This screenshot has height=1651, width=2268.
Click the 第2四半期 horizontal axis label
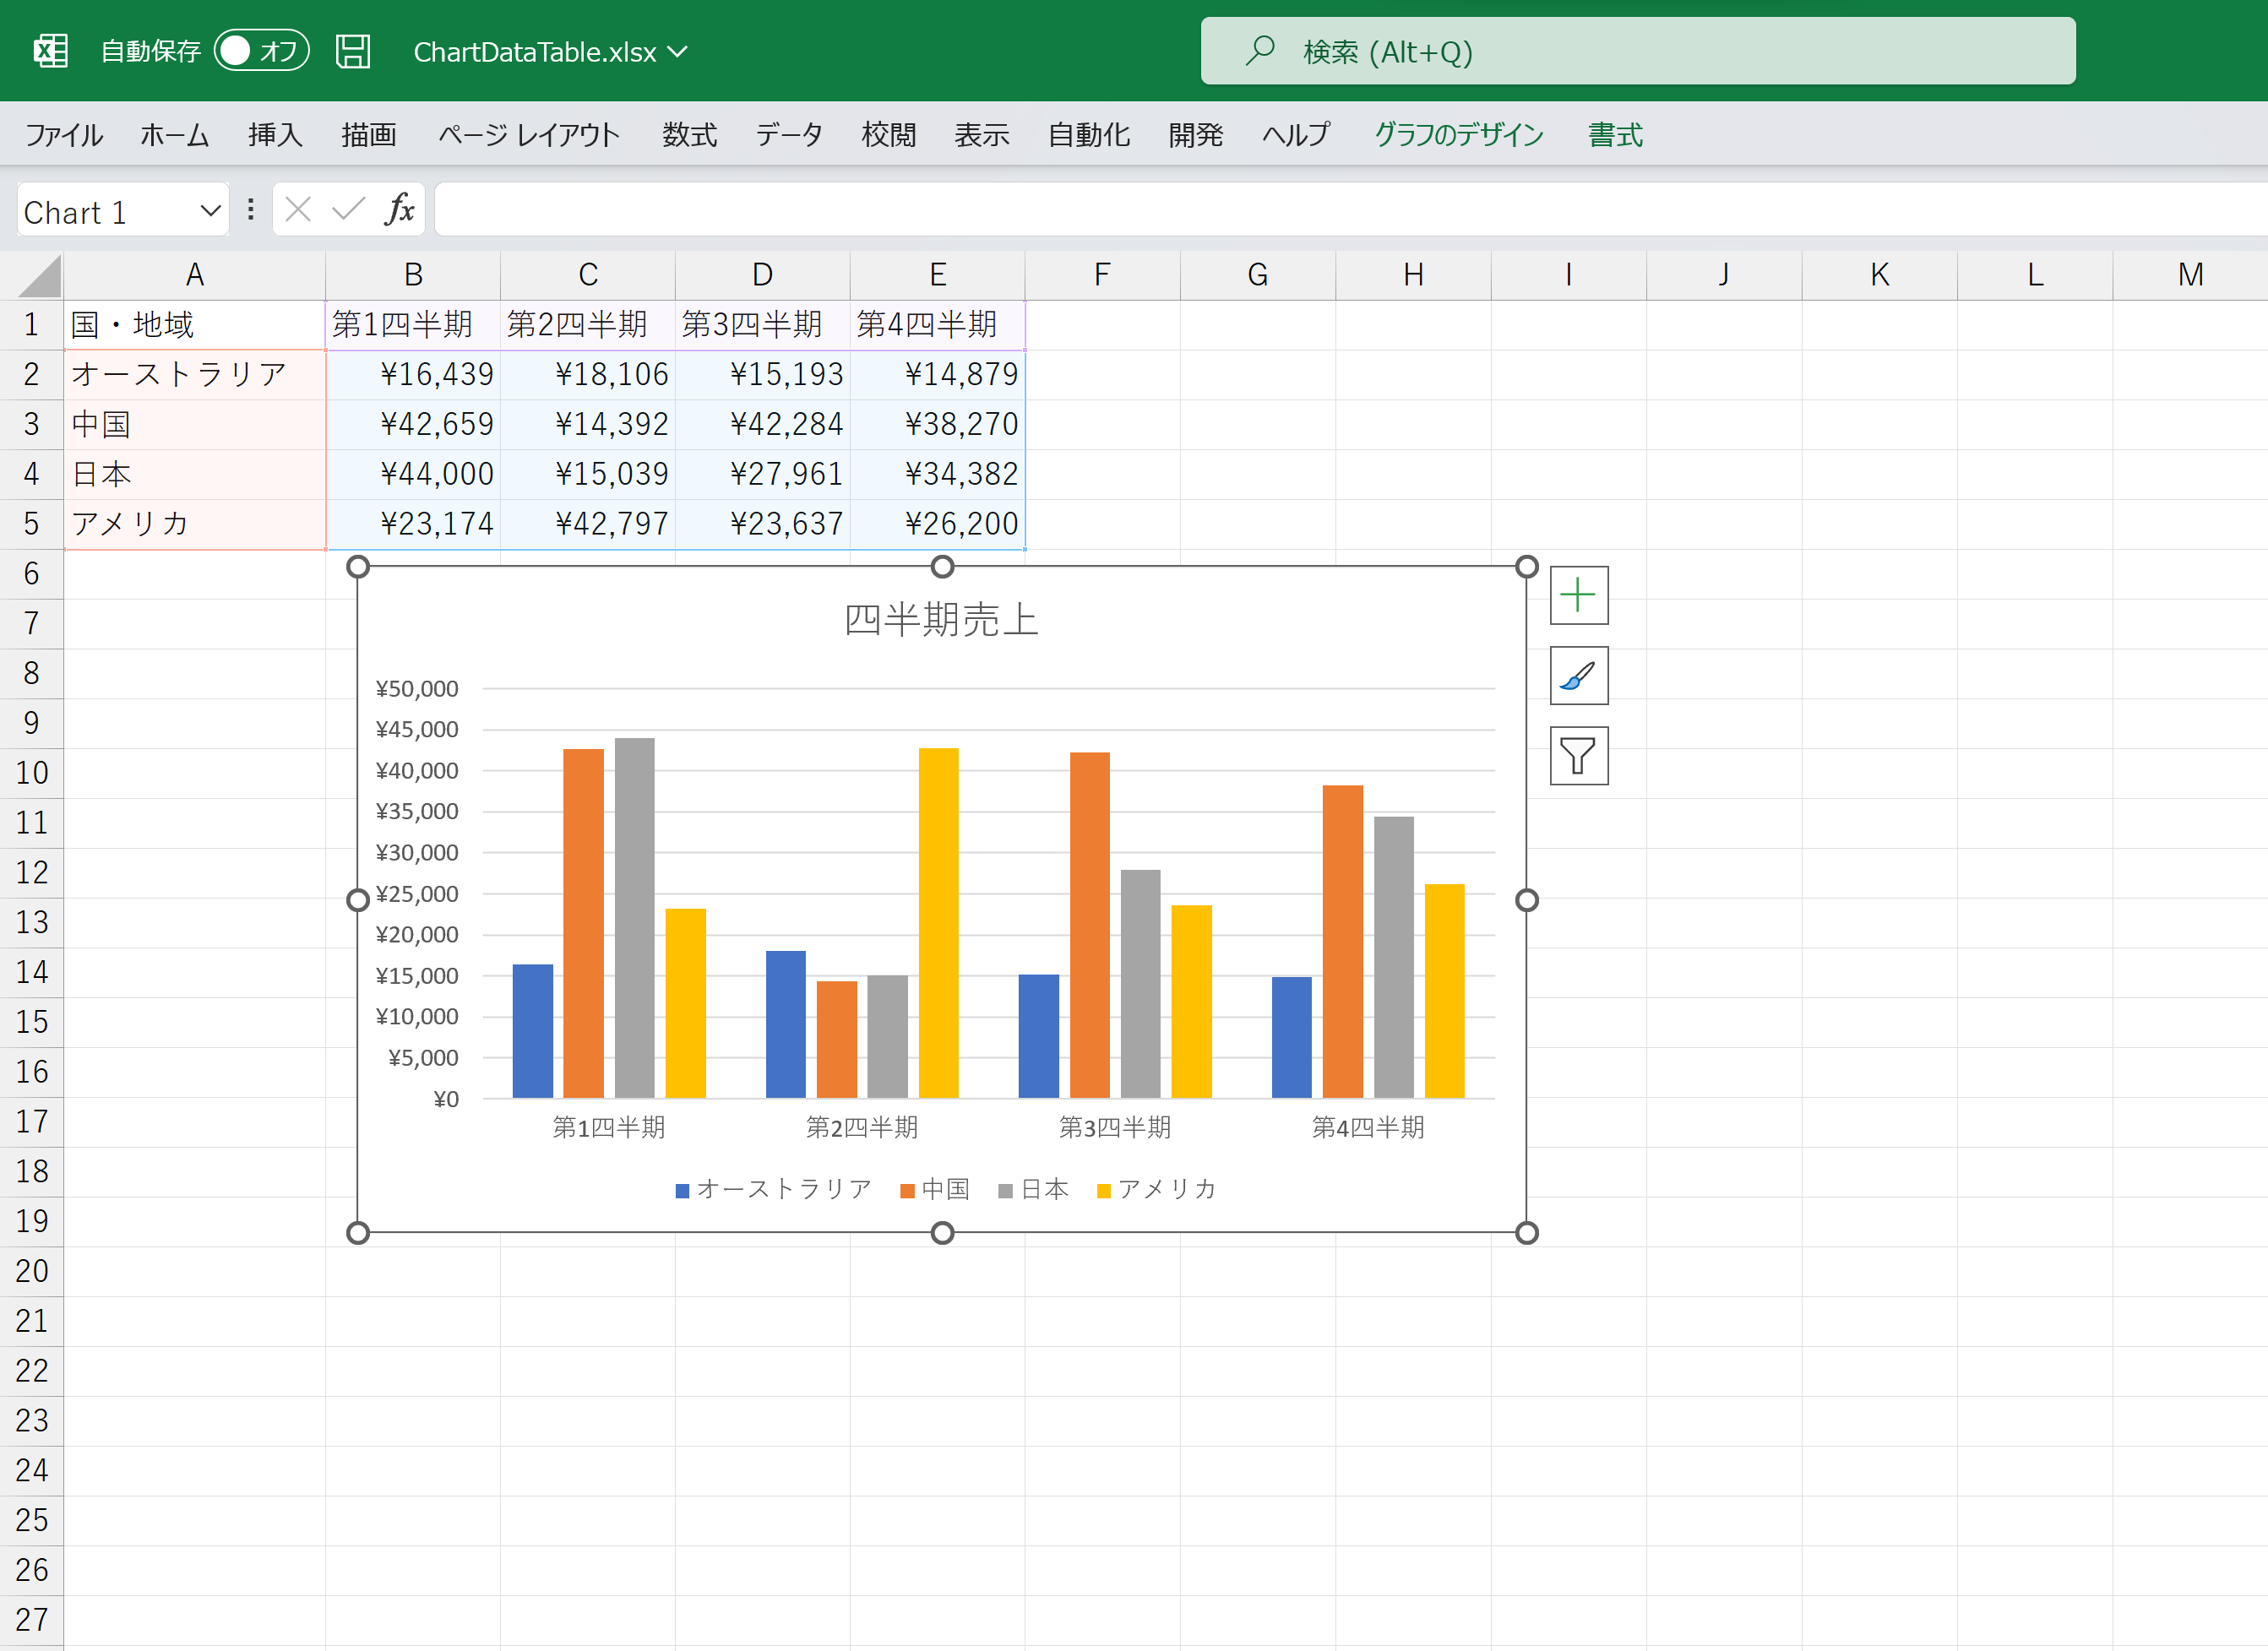(862, 1128)
